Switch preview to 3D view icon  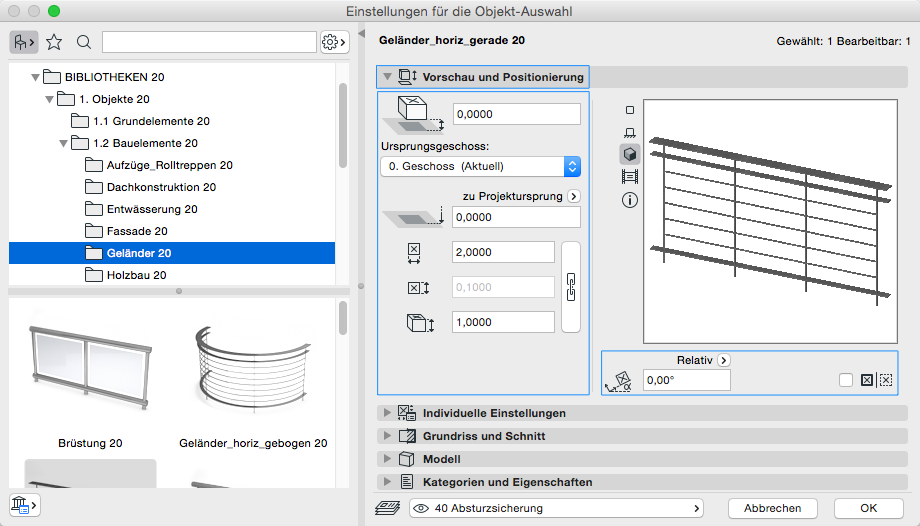click(x=630, y=154)
